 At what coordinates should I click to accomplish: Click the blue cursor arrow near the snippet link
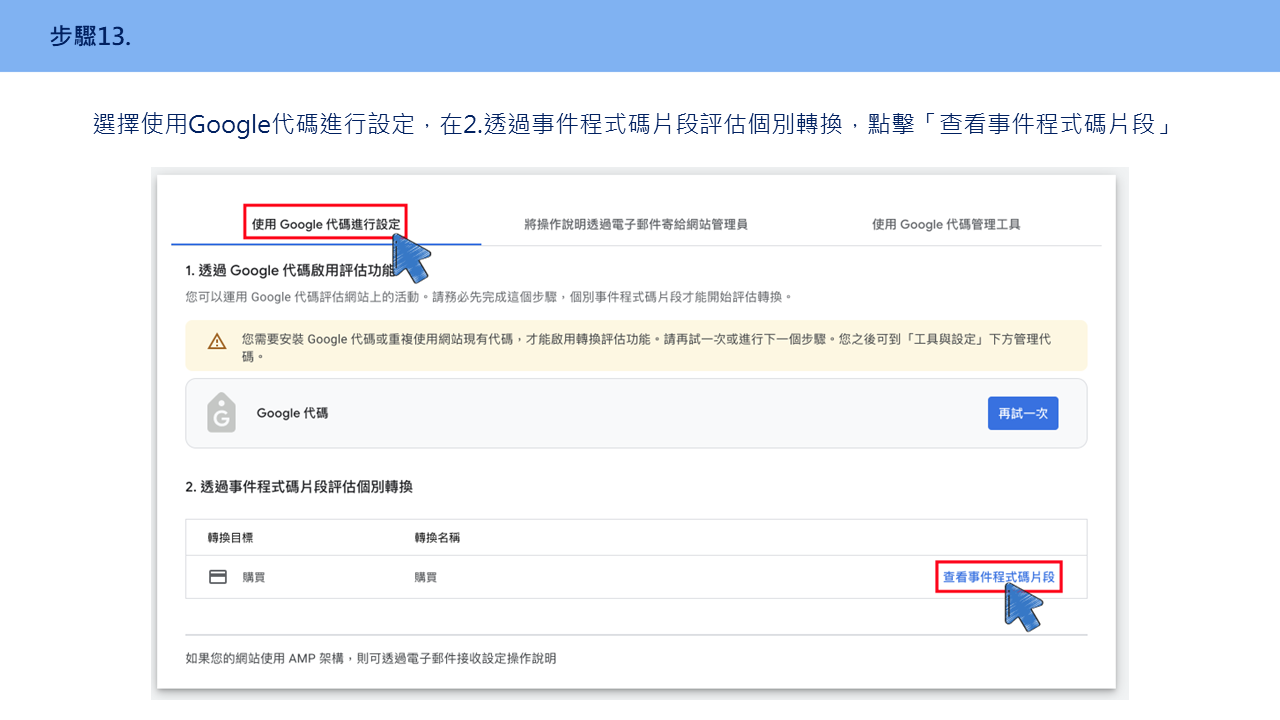coord(1022,606)
